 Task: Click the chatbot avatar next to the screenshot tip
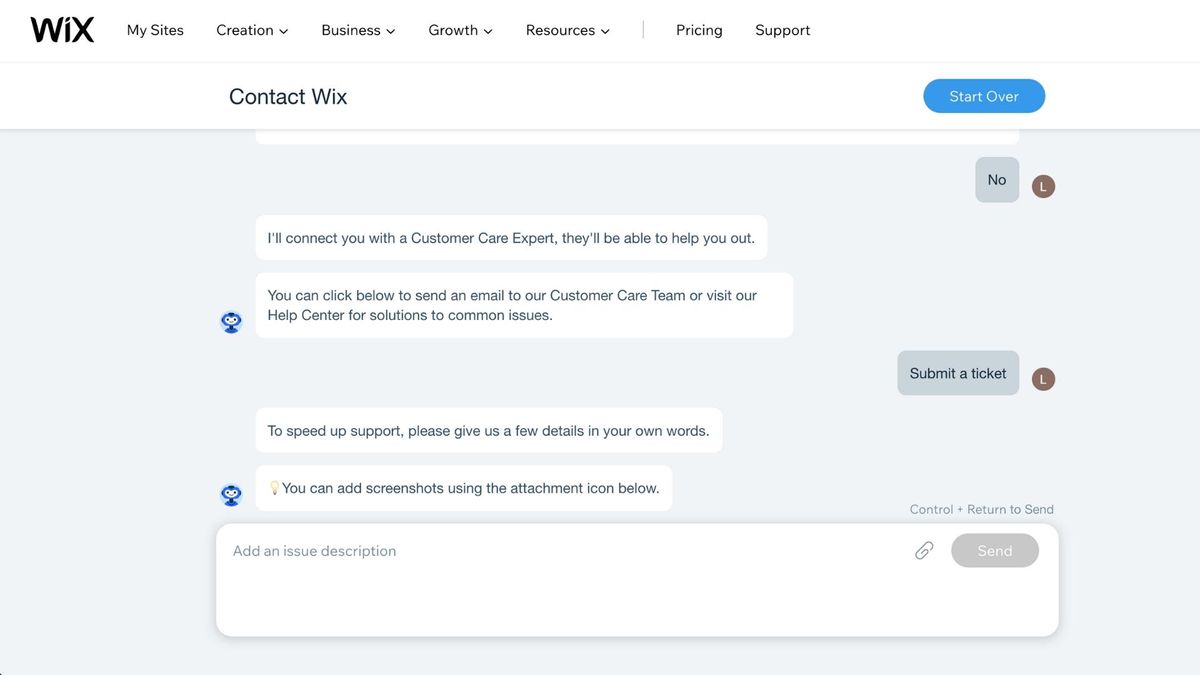tap(231, 493)
